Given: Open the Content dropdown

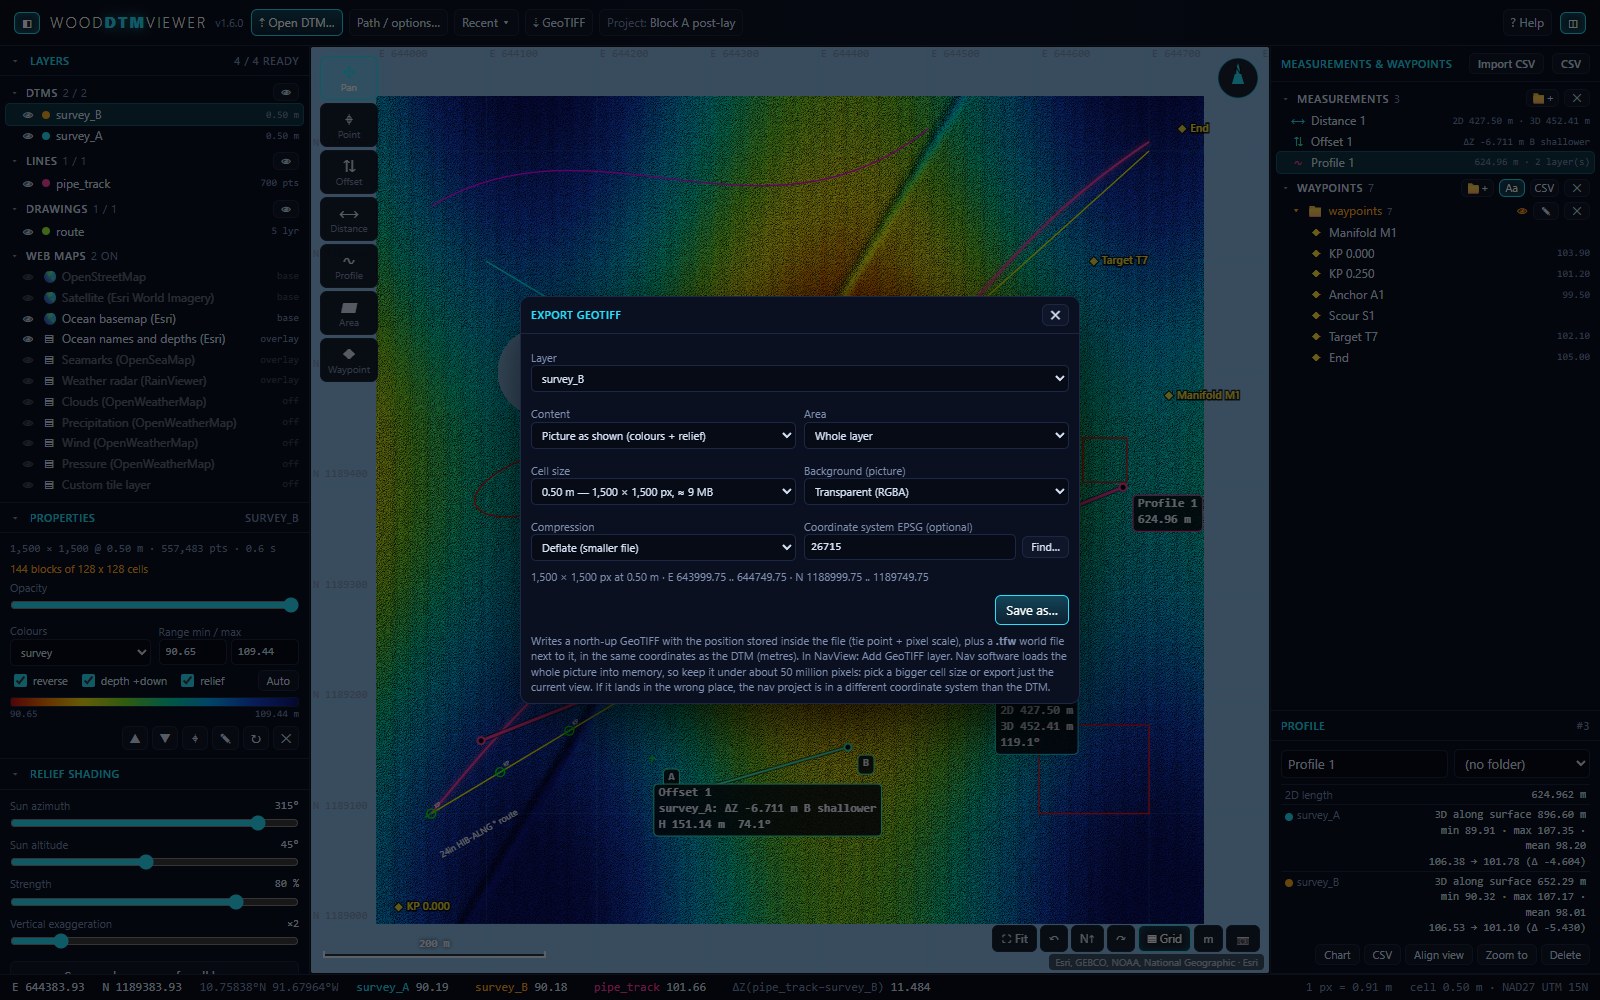Looking at the screenshot, I should coord(663,436).
